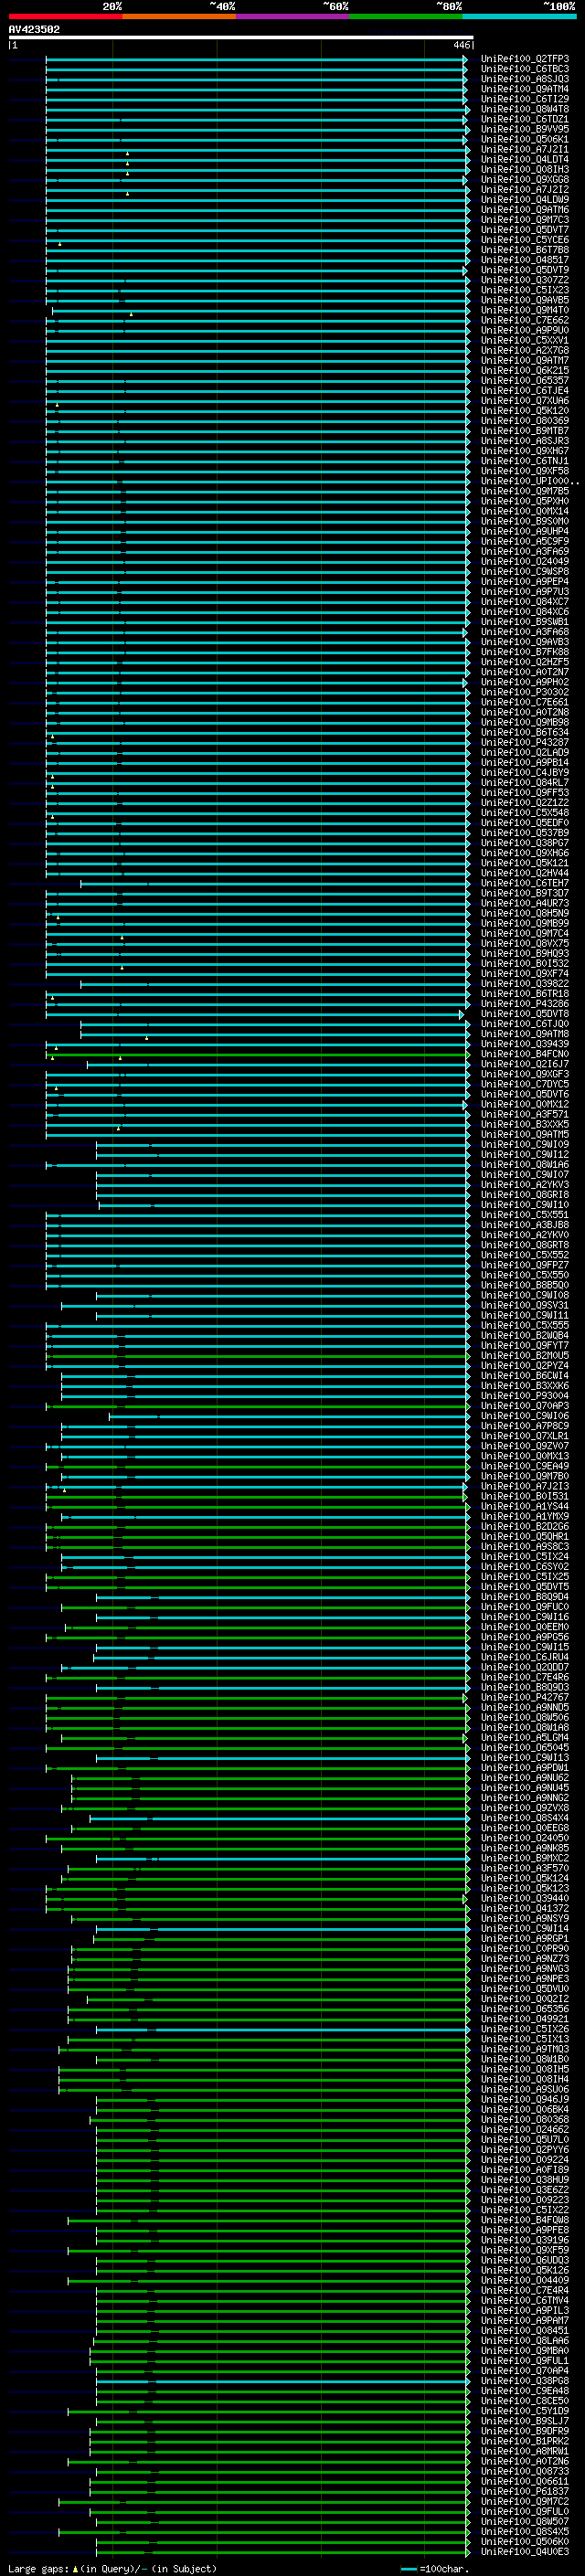Select the green ~80% identity legend segment
The height and width of the screenshot is (2576, 585).
click(x=406, y=16)
